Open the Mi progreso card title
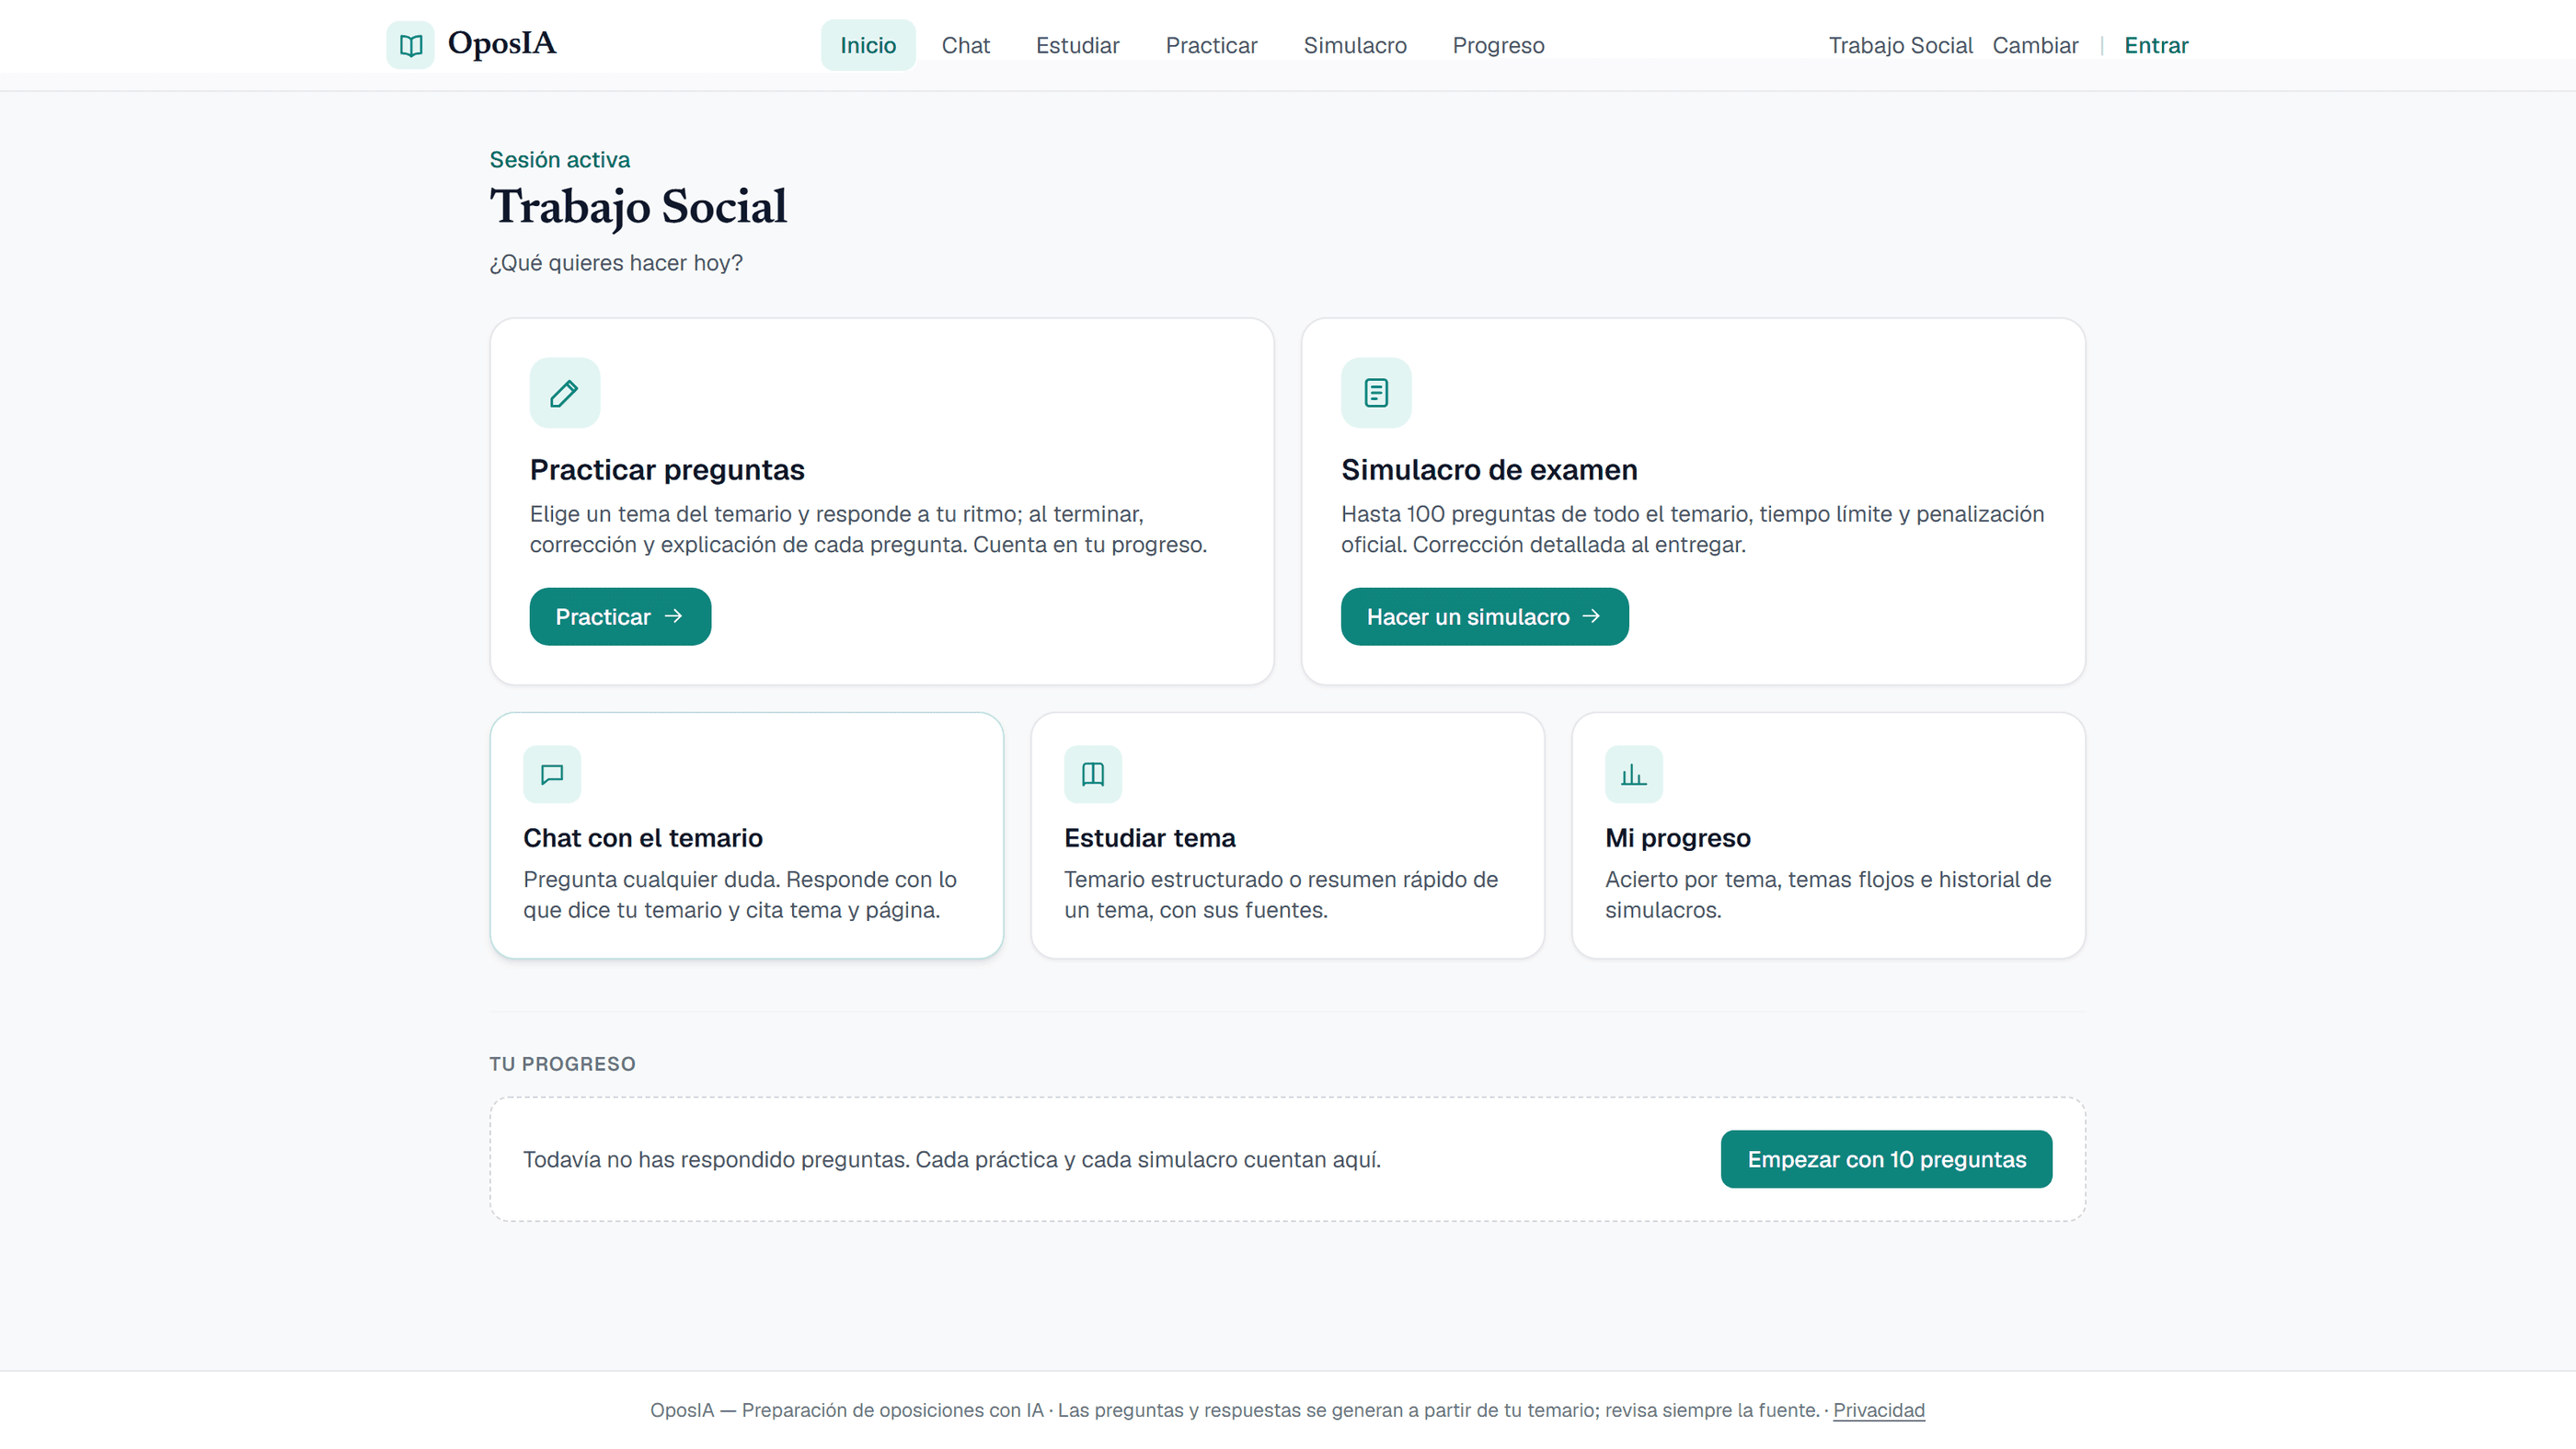 click(1678, 838)
